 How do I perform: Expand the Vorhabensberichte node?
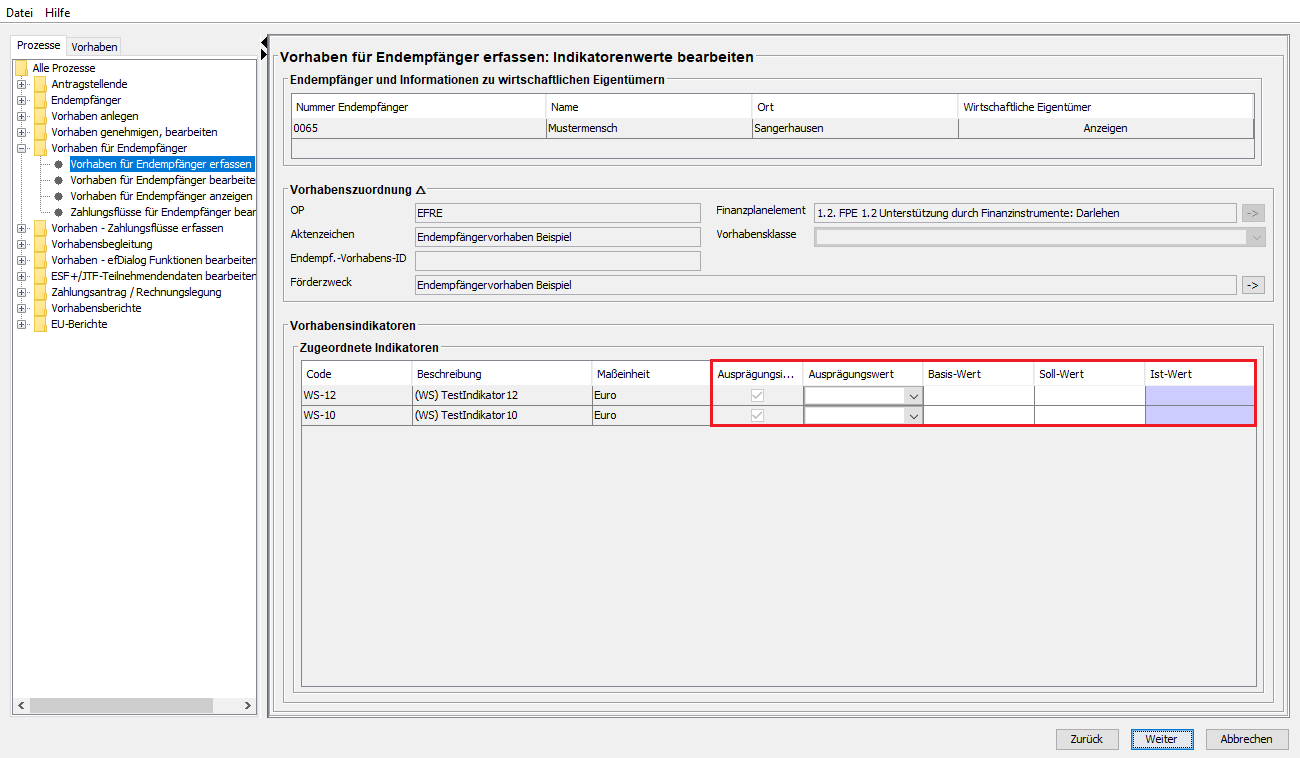coord(21,308)
